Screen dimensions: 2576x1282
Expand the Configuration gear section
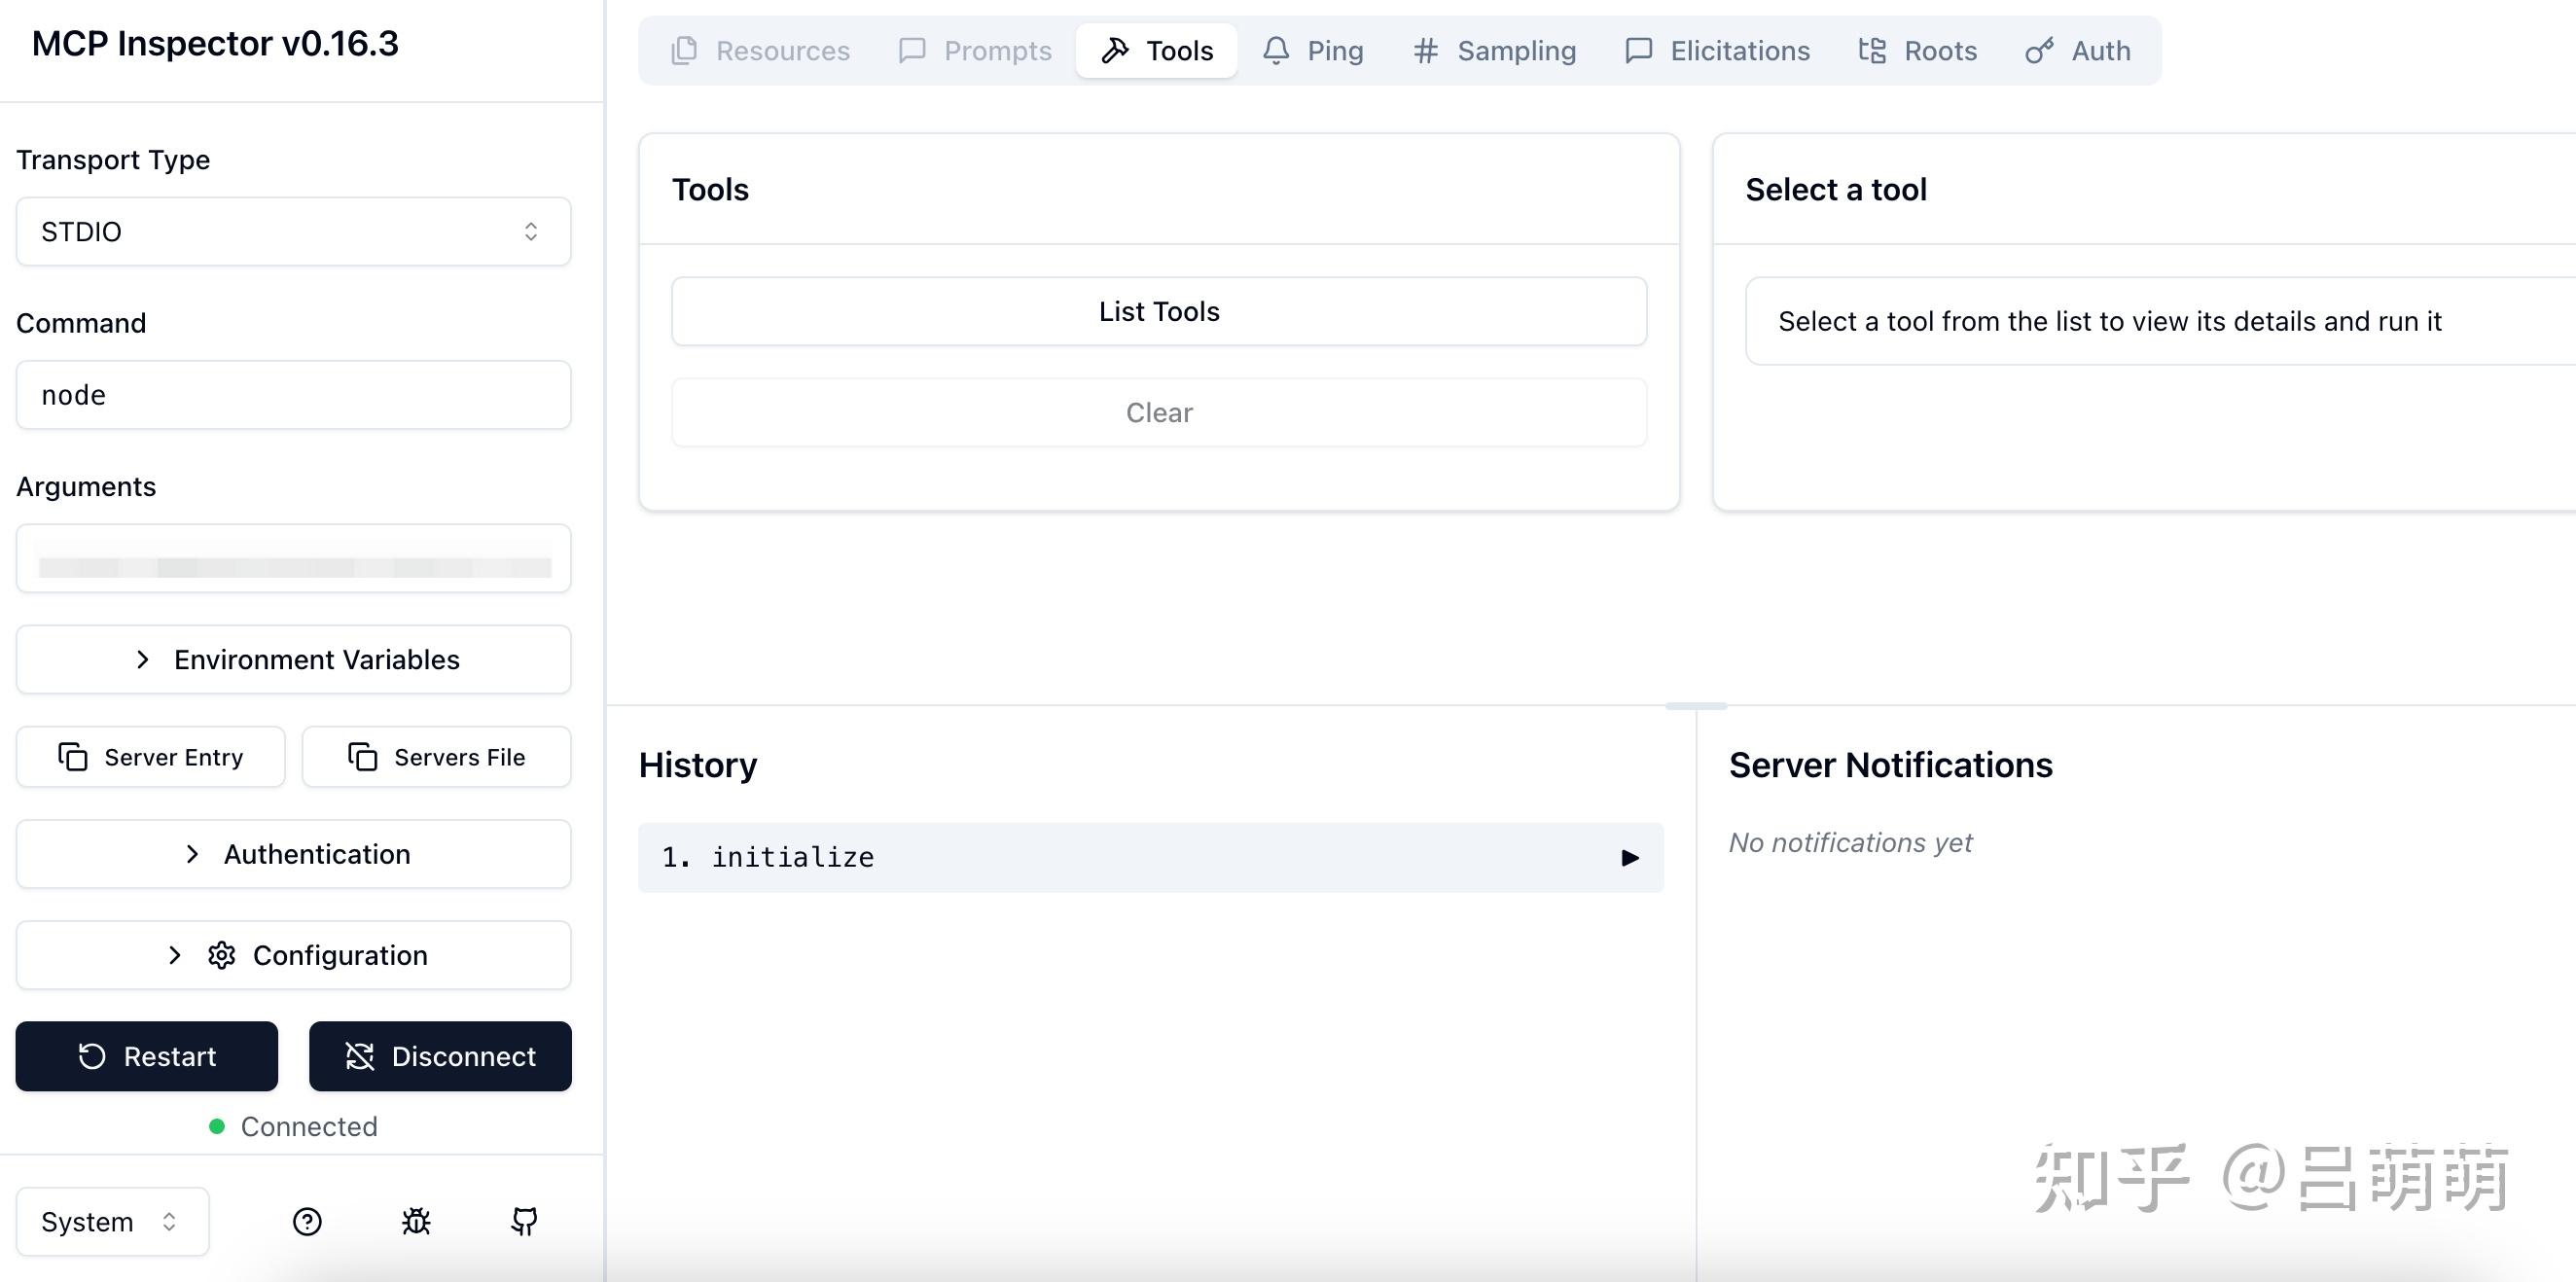coord(293,955)
